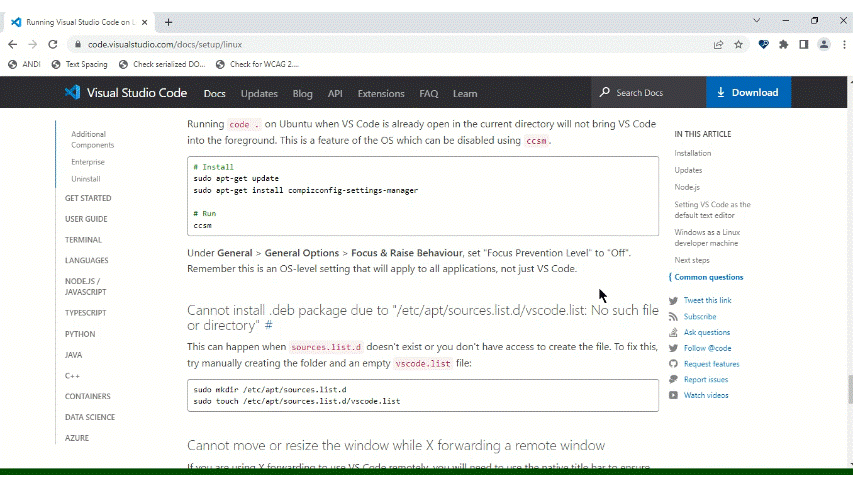The width and height of the screenshot is (853, 480).
Task: Click the YouTube icon beside Watch videos
Action: pyautogui.click(x=673, y=395)
